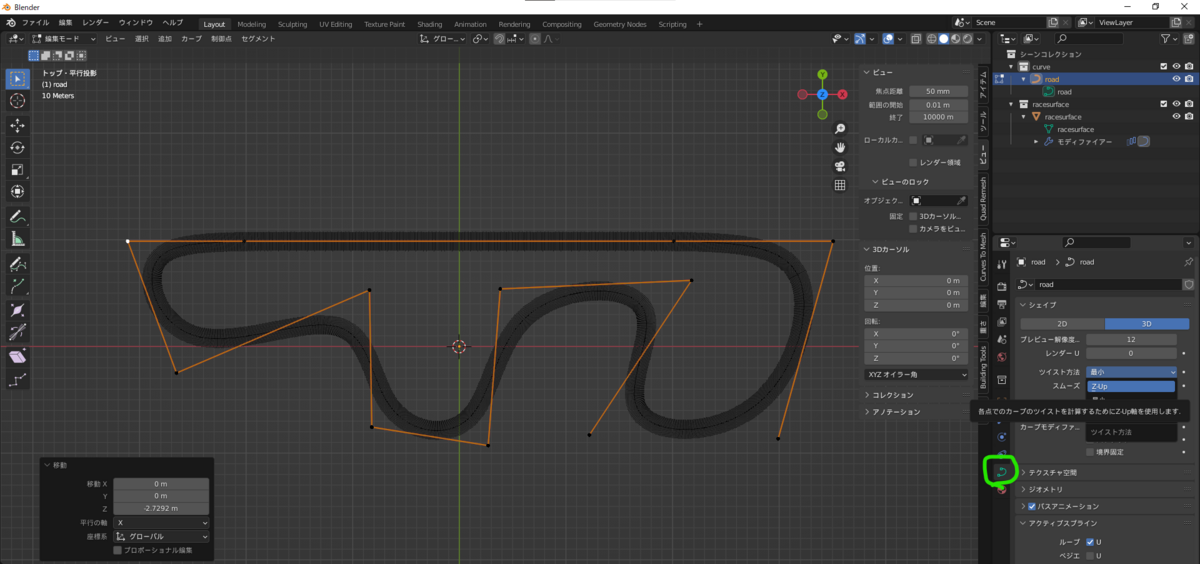Select the 3D shape button

pos(1146,323)
